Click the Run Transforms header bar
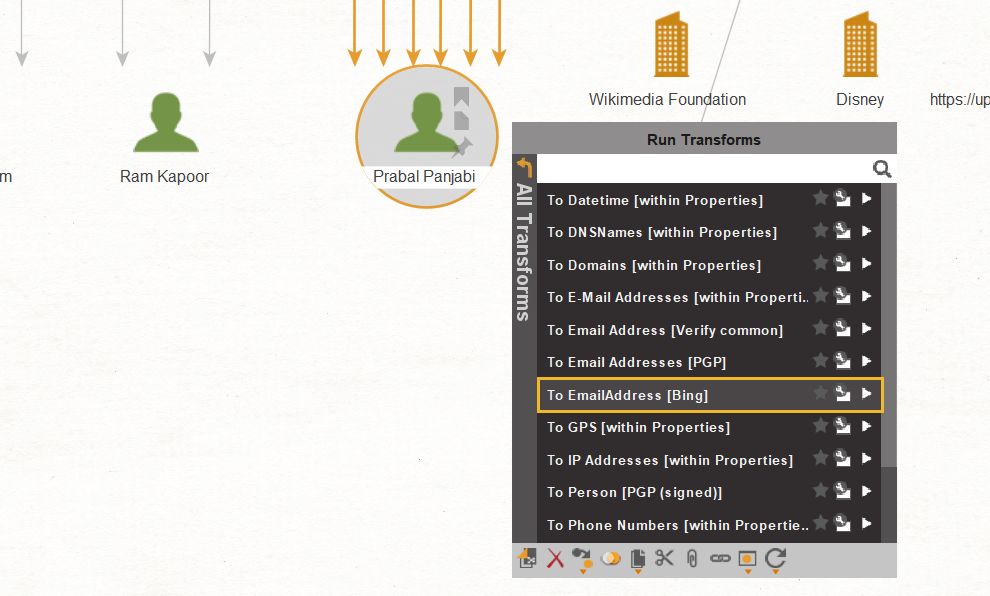 [704, 139]
